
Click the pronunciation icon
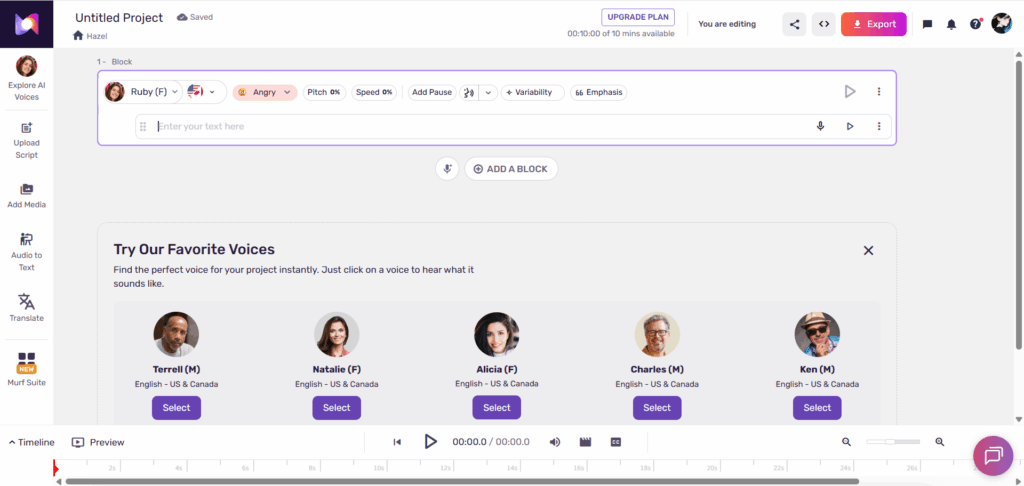[468, 92]
